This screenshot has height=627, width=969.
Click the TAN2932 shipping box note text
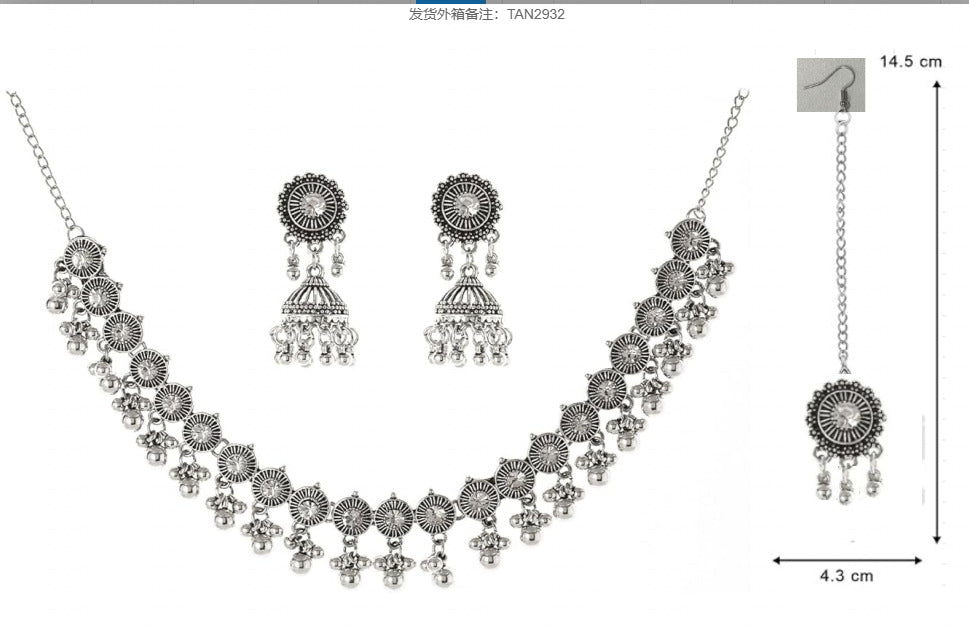[486, 14]
